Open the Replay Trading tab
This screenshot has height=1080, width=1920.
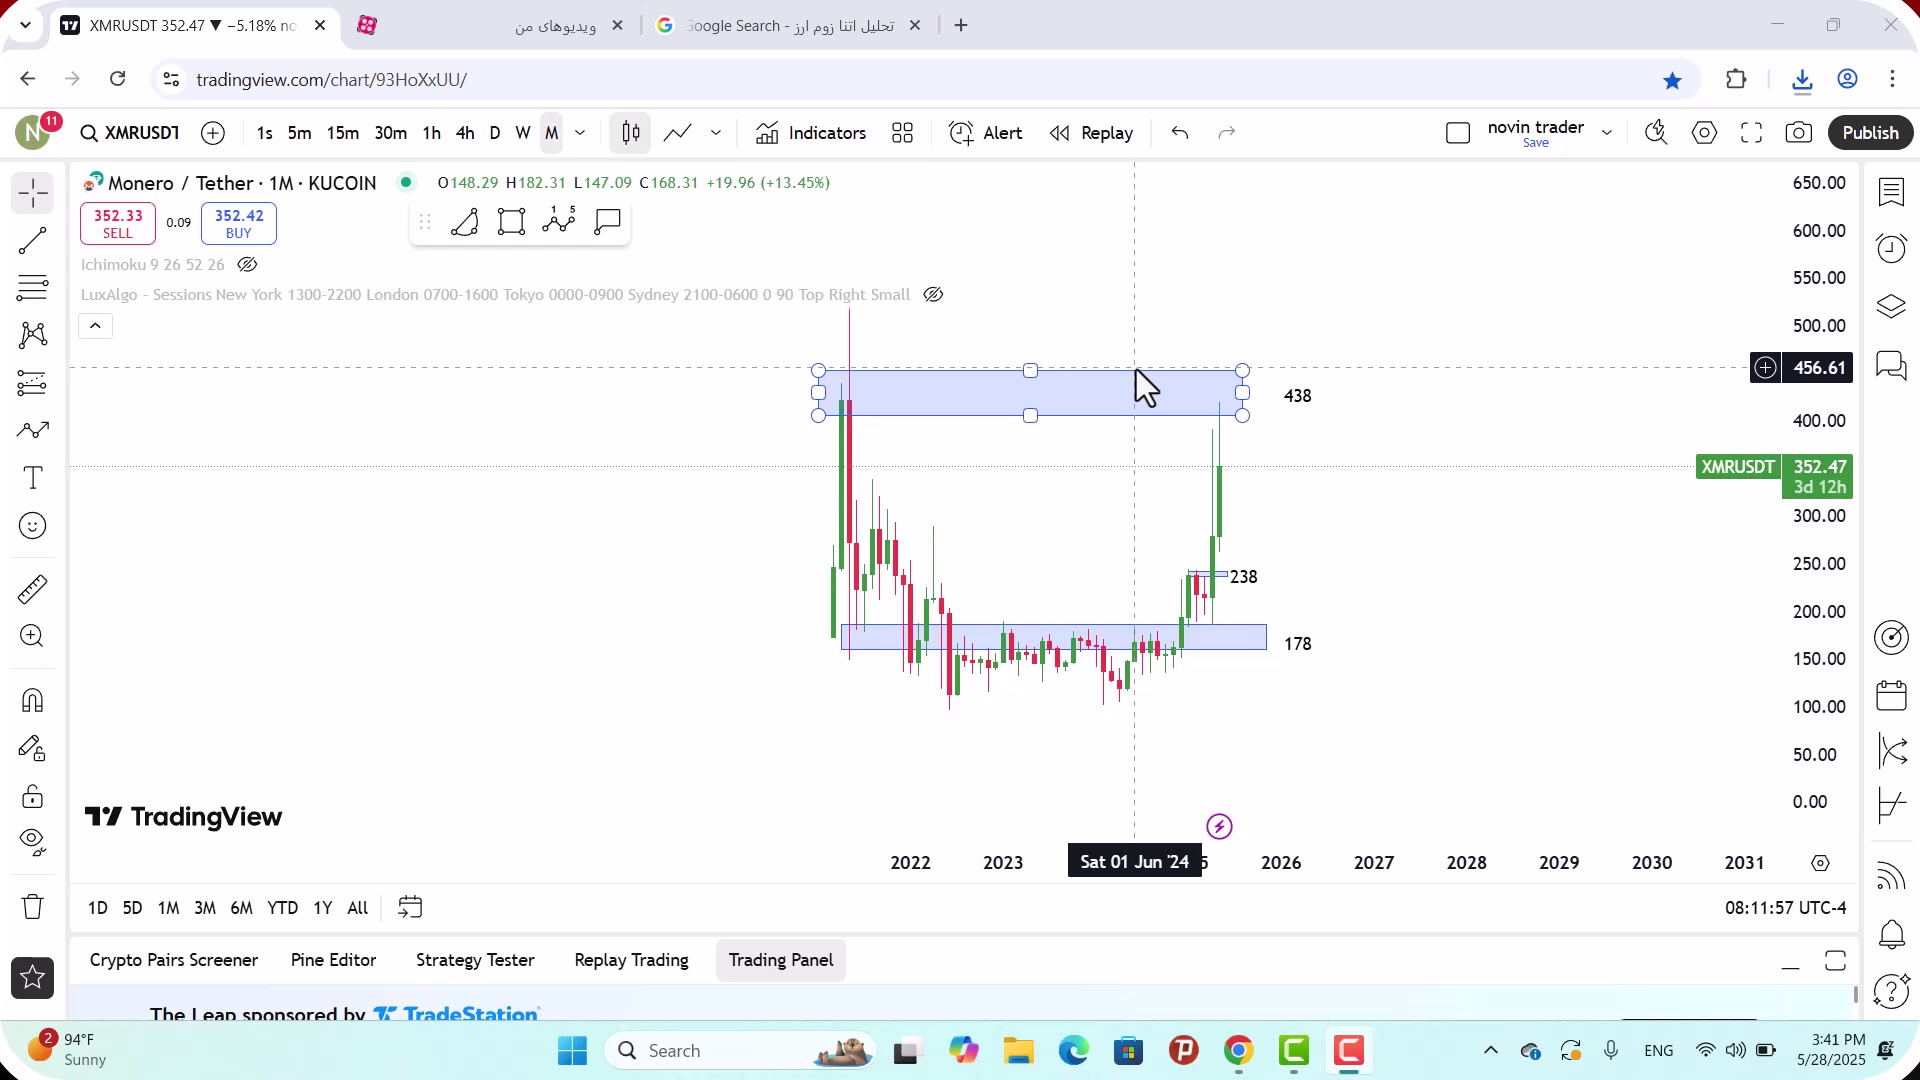coord(631,960)
